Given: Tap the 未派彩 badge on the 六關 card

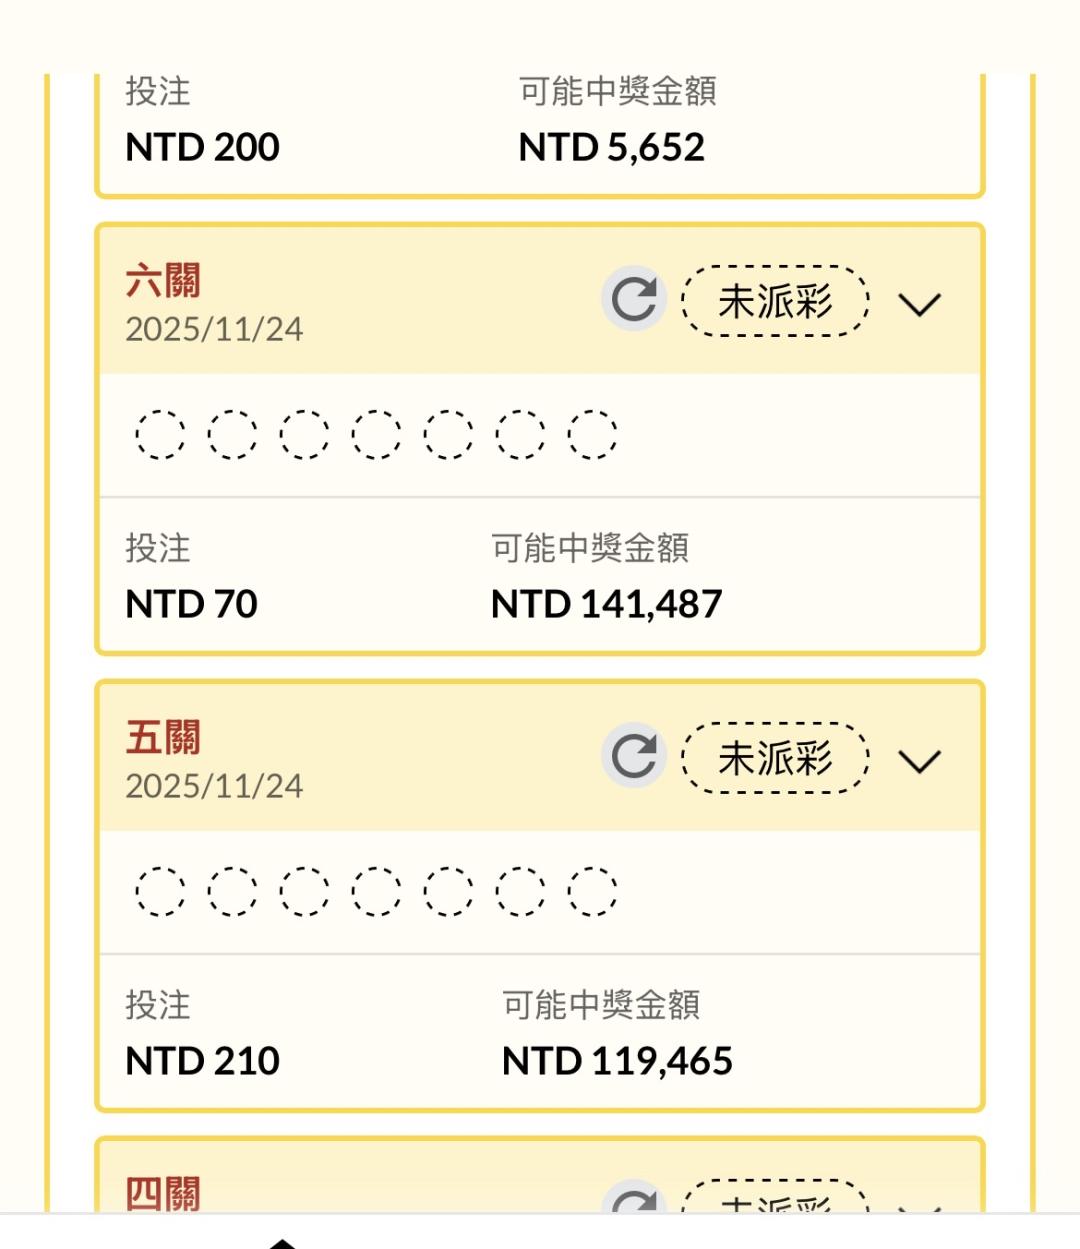Looking at the screenshot, I should [x=775, y=301].
